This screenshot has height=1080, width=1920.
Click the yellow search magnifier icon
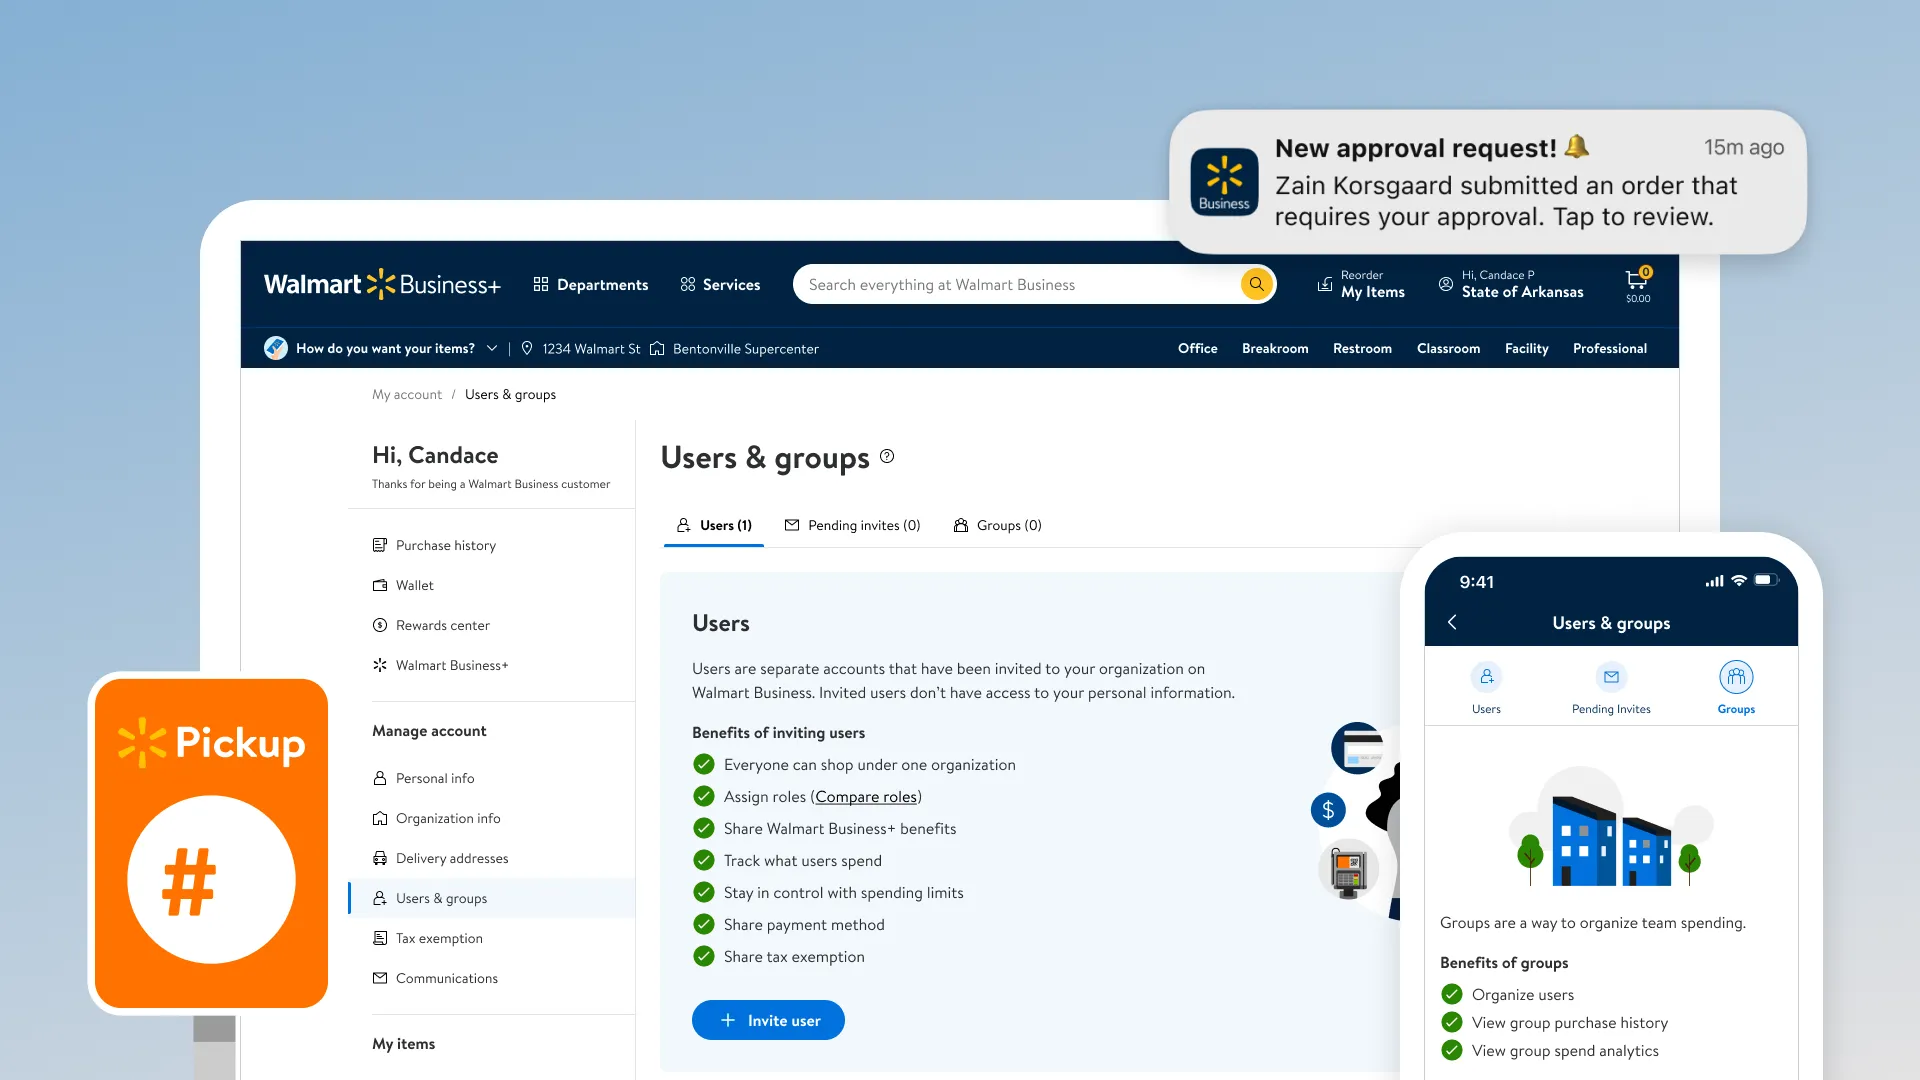pyautogui.click(x=1256, y=284)
